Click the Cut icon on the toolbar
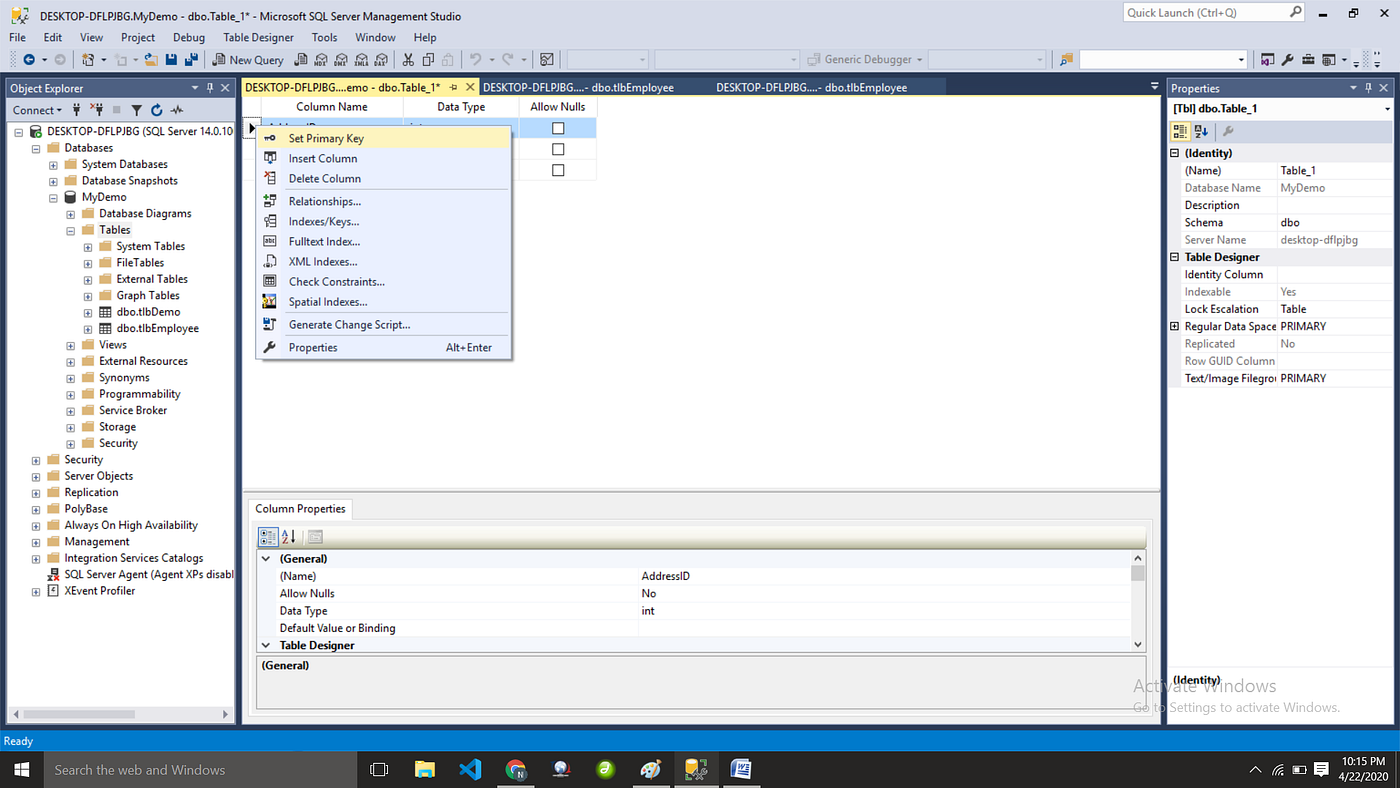The width and height of the screenshot is (1400, 788). [408, 59]
